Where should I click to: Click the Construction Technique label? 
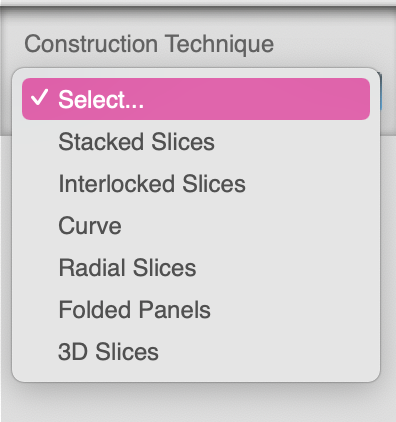coord(149,44)
